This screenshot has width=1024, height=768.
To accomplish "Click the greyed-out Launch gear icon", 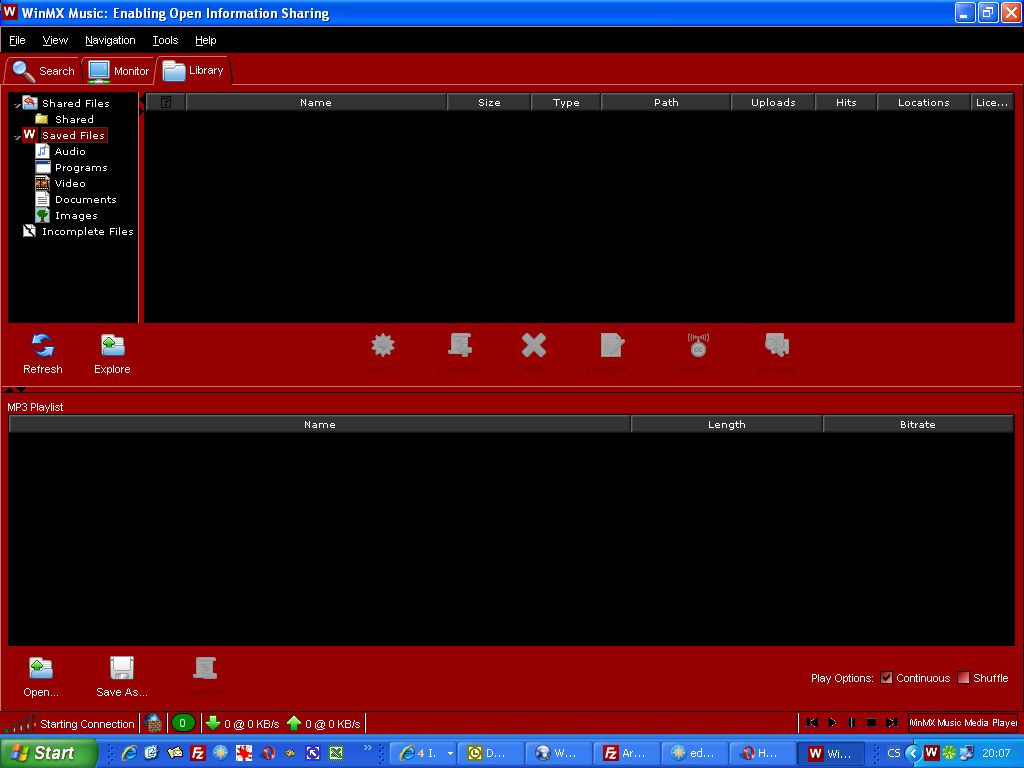I will pyautogui.click(x=383, y=345).
